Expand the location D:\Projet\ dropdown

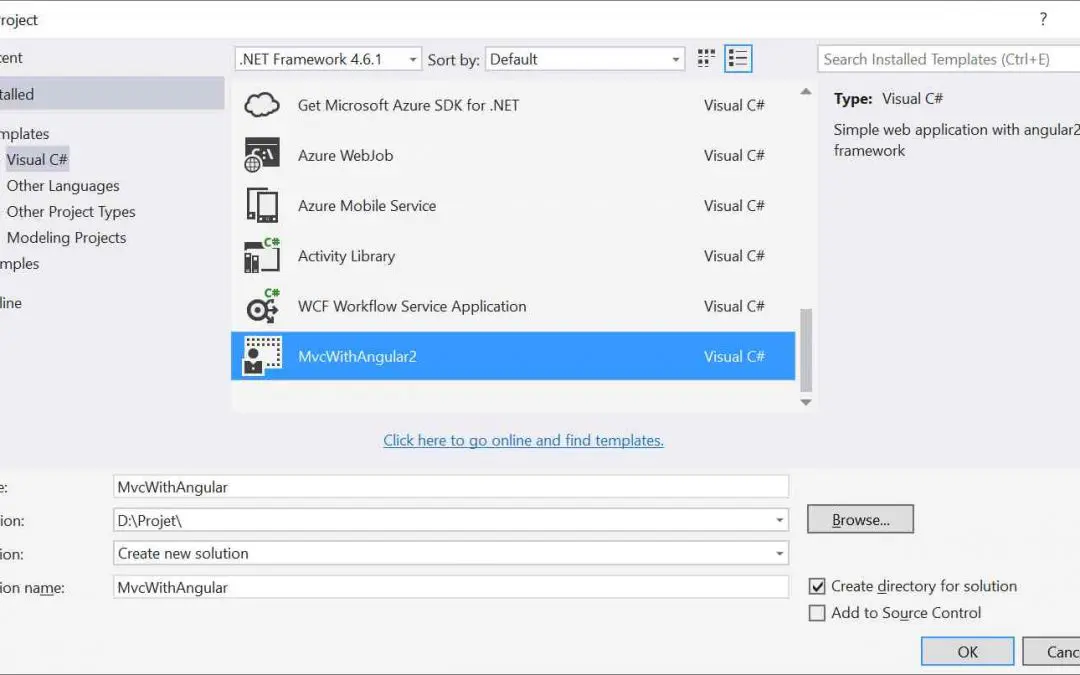tap(780, 520)
